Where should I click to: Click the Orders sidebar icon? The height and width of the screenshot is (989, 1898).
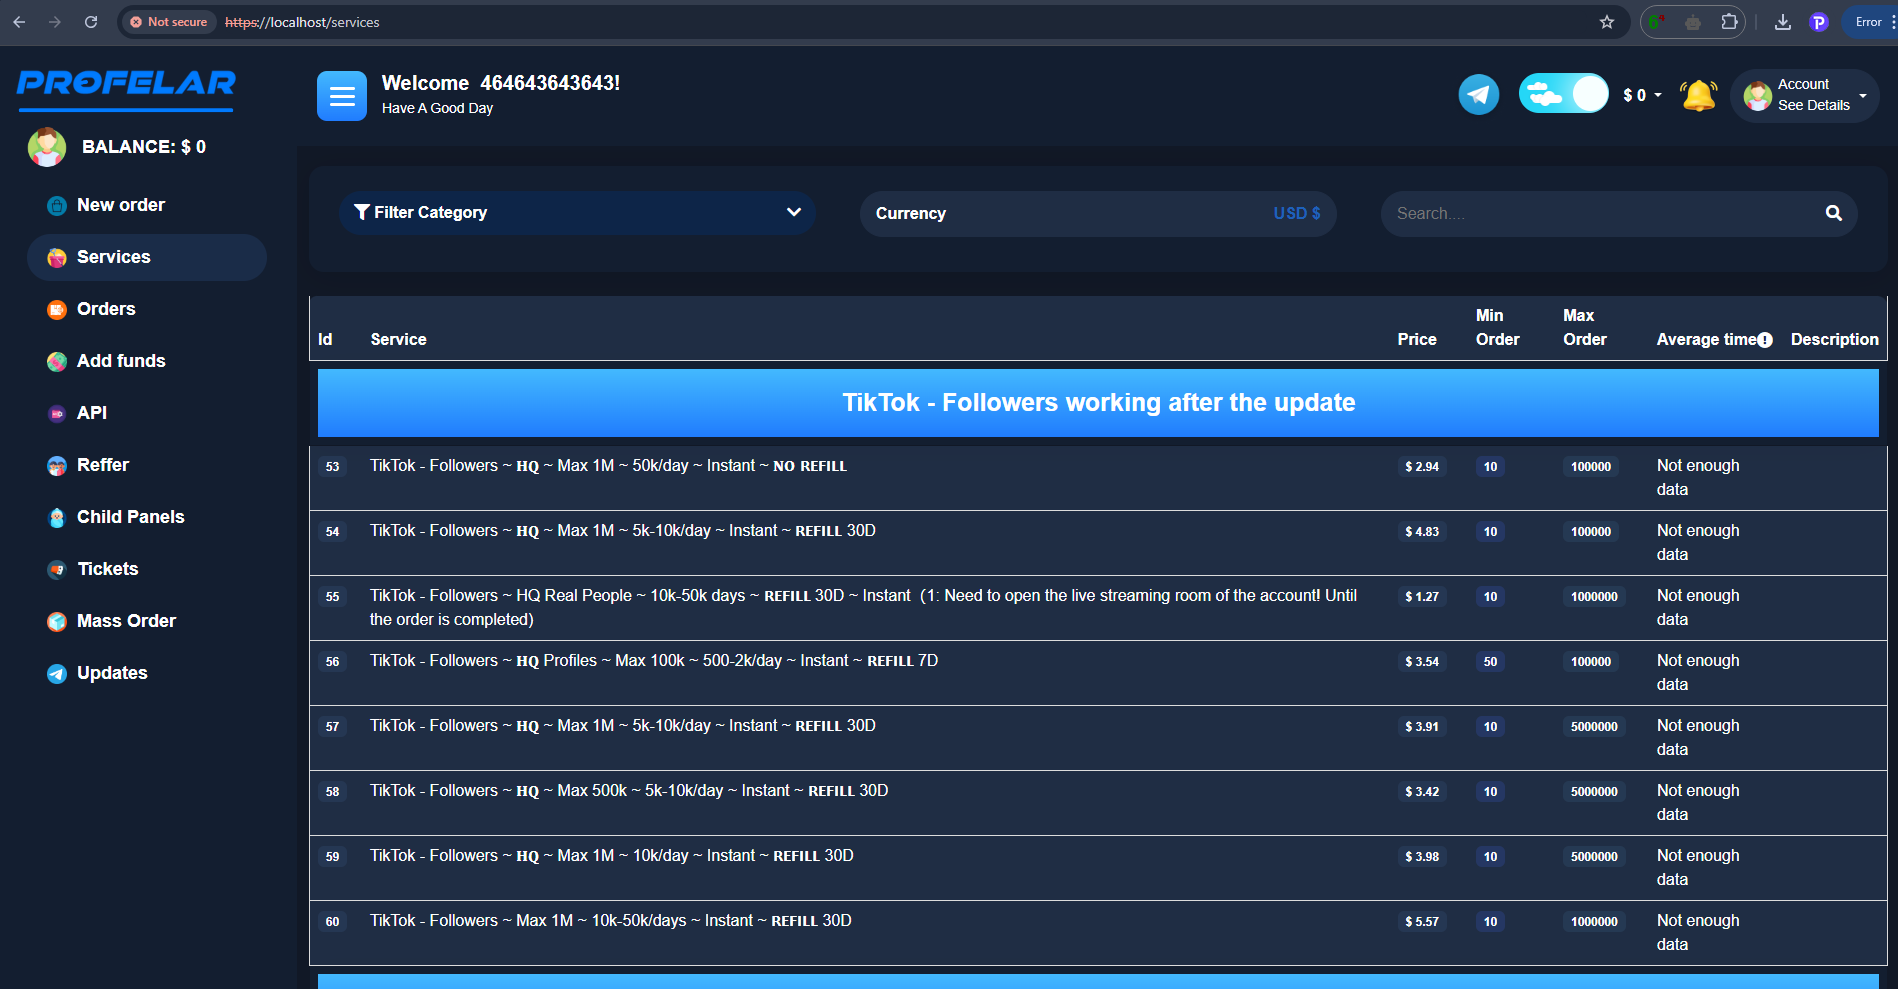point(57,310)
